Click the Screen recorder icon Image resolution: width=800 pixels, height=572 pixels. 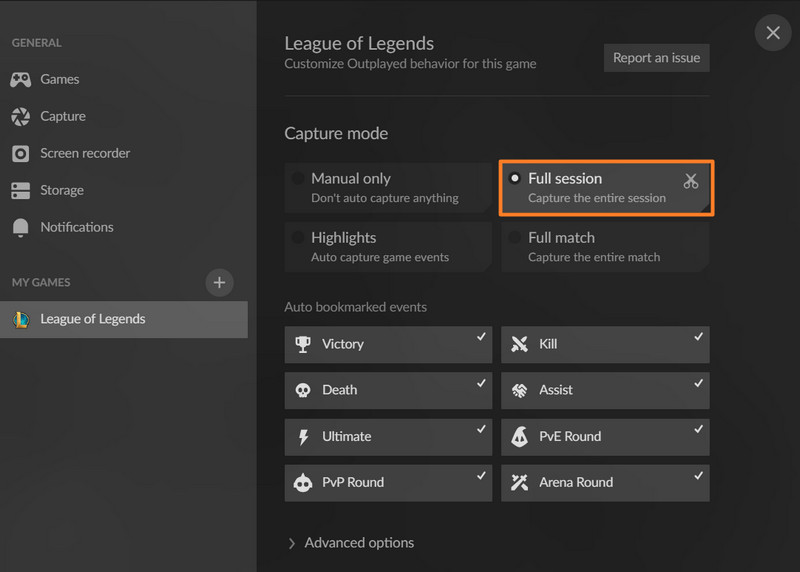[21, 154]
